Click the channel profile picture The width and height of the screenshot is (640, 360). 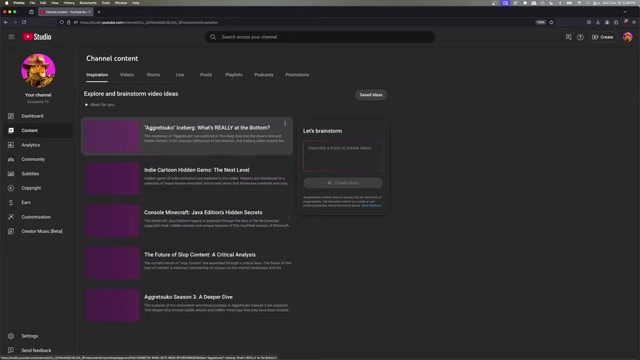(38, 70)
